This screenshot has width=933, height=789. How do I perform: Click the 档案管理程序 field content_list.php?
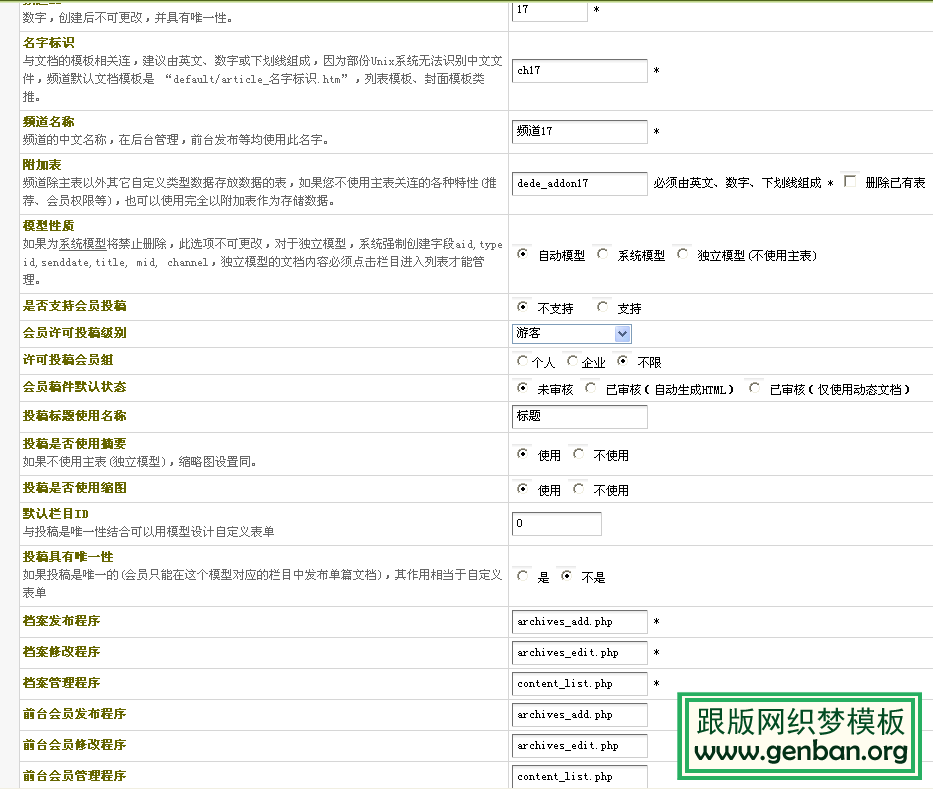click(x=580, y=684)
